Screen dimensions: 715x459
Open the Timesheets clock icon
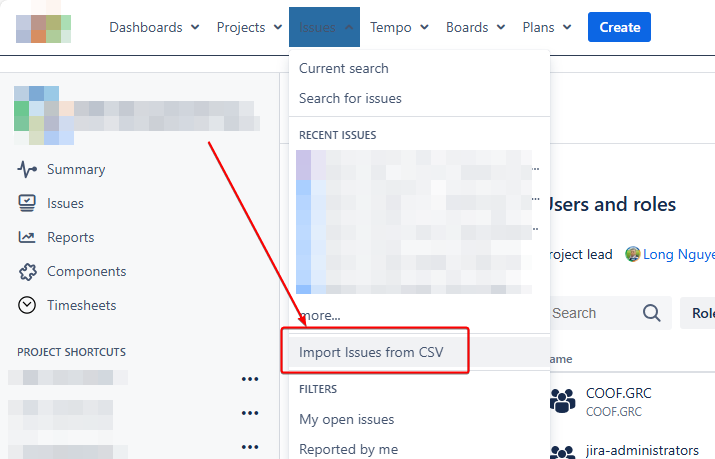coord(27,305)
